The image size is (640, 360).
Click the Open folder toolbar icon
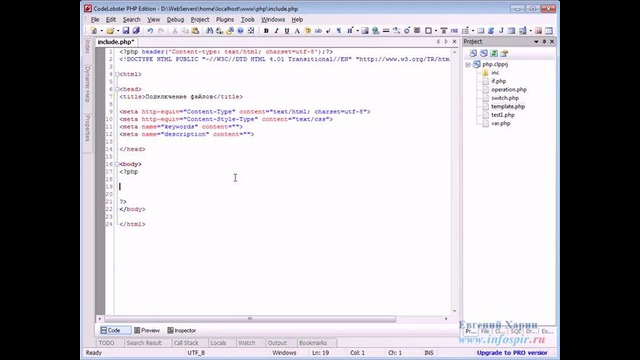point(110,31)
